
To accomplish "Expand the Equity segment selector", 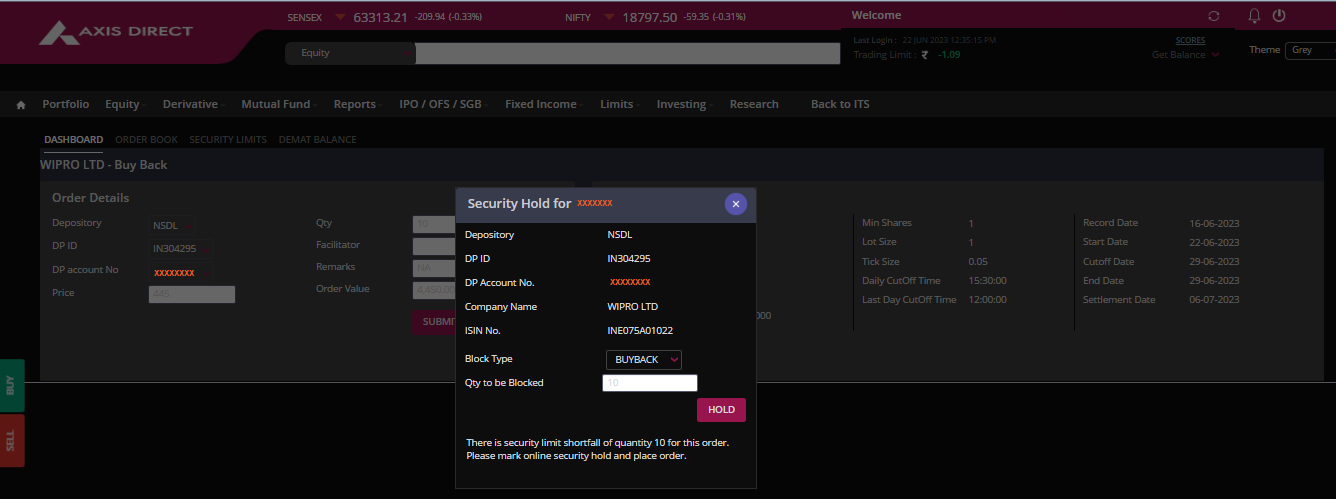I will click(x=350, y=53).
